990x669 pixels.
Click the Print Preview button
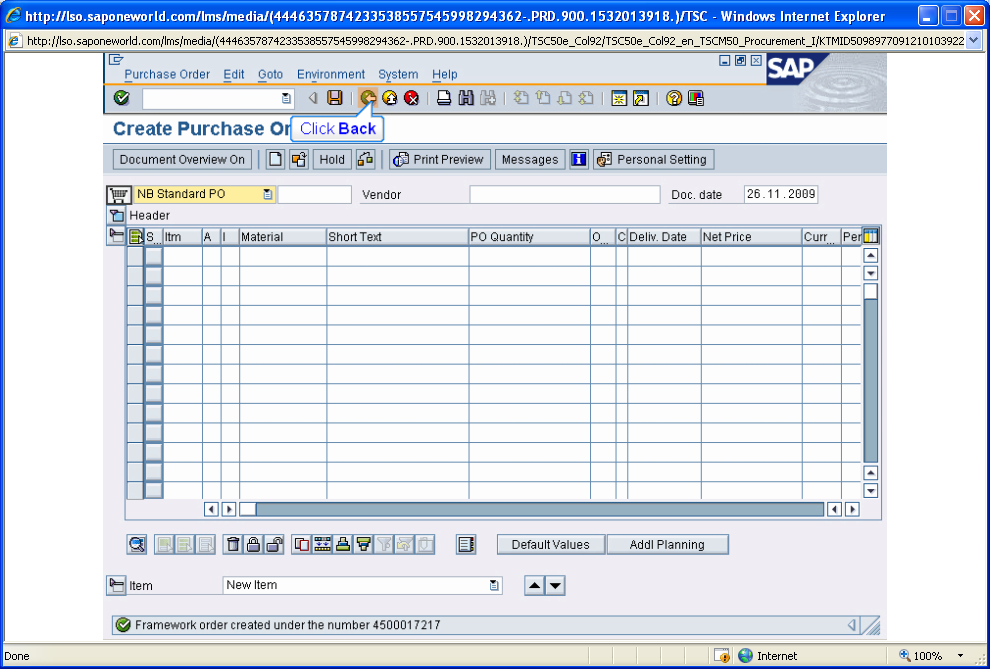click(x=439, y=160)
